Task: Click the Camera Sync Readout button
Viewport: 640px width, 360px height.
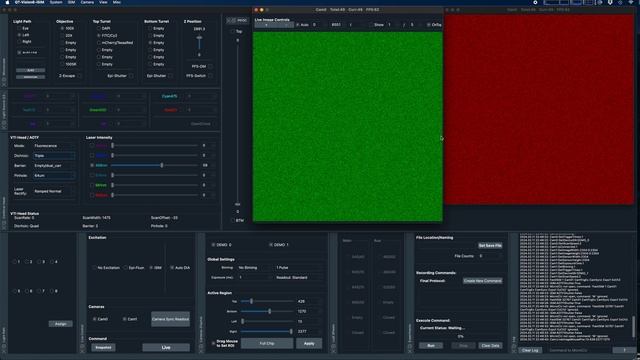Action: 170,319
